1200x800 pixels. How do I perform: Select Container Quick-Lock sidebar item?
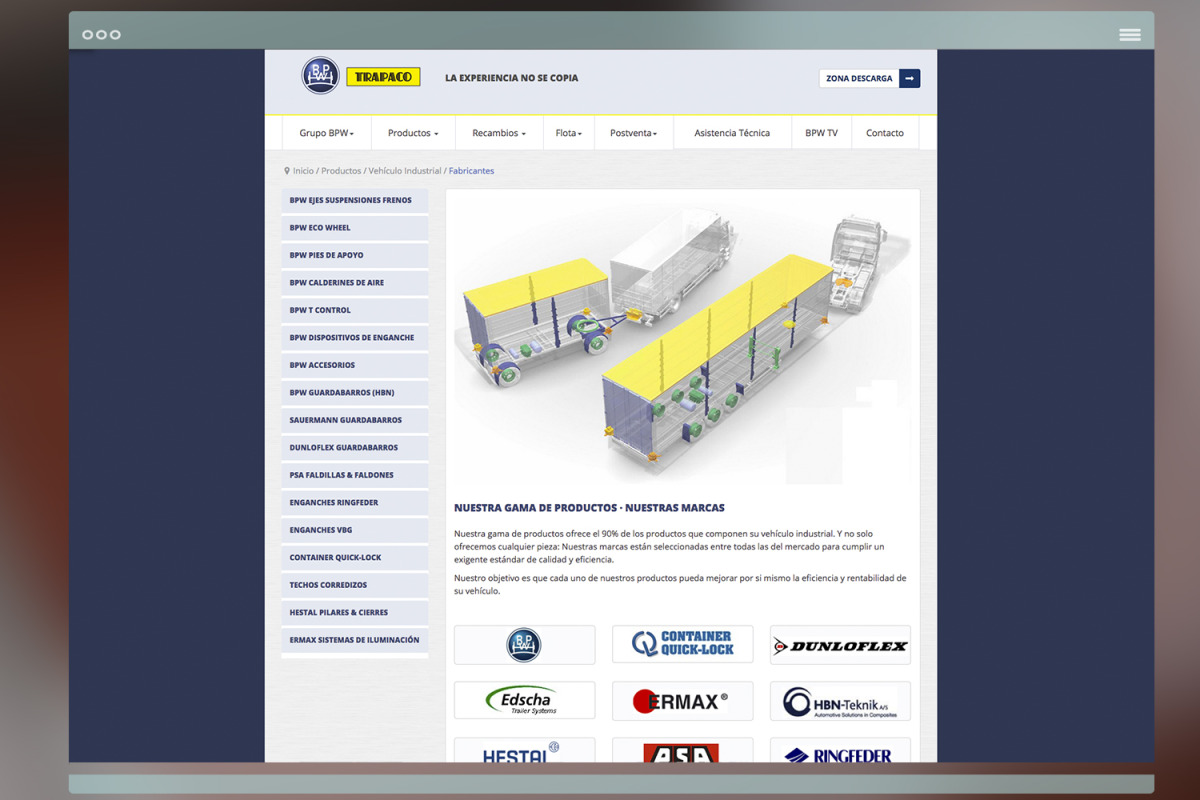tap(355, 558)
